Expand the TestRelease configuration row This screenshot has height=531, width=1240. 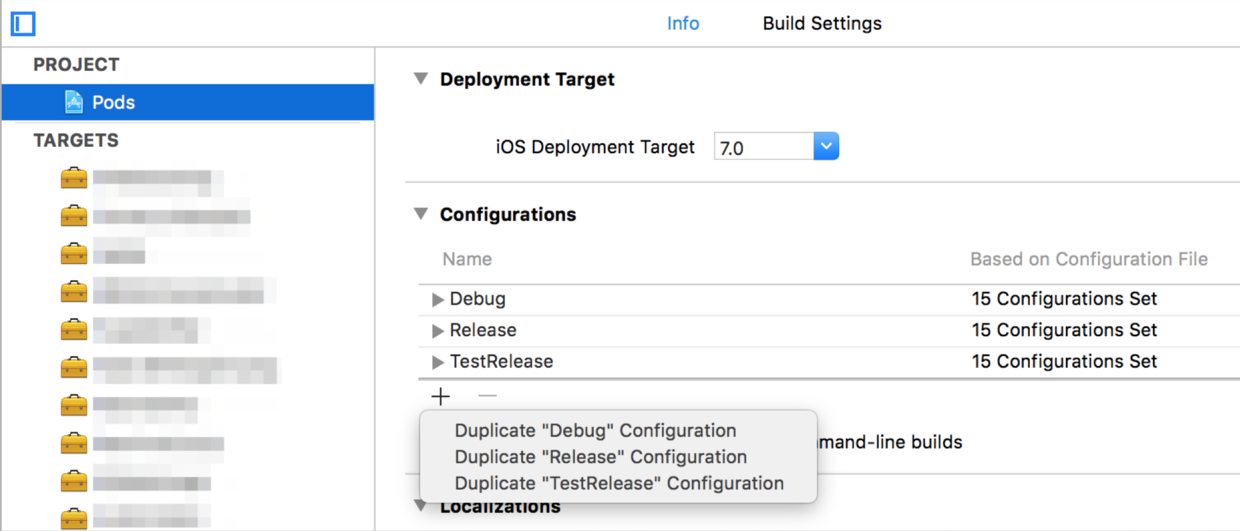pyautogui.click(x=438, y=362)
